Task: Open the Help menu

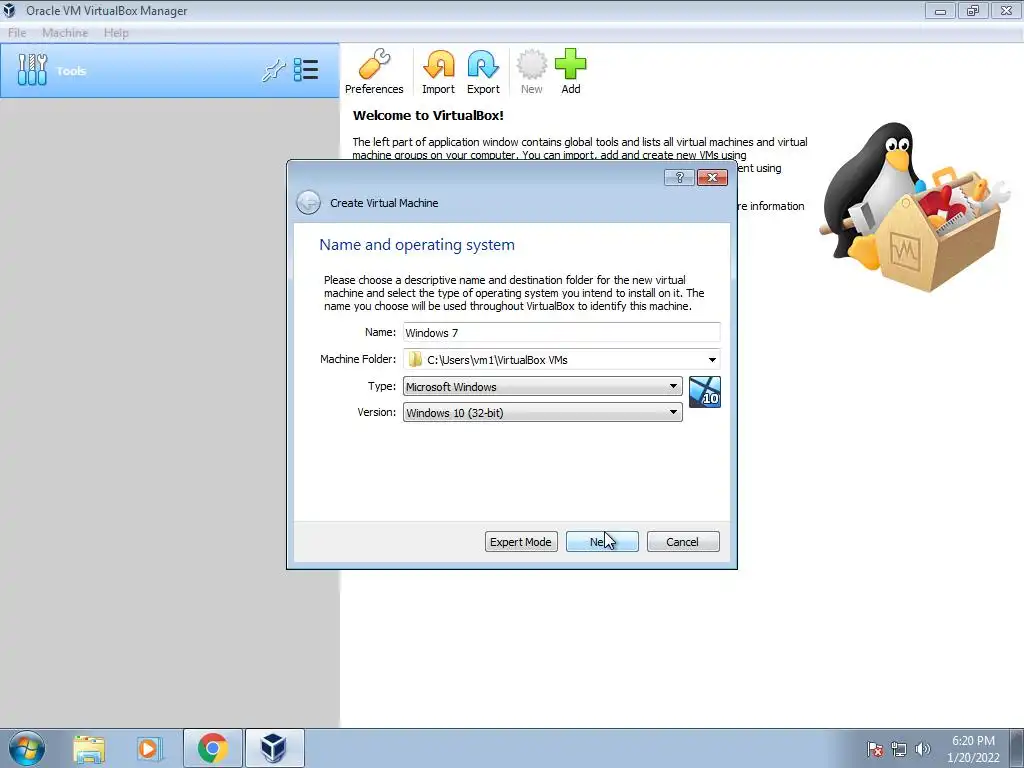Action: 116,33
